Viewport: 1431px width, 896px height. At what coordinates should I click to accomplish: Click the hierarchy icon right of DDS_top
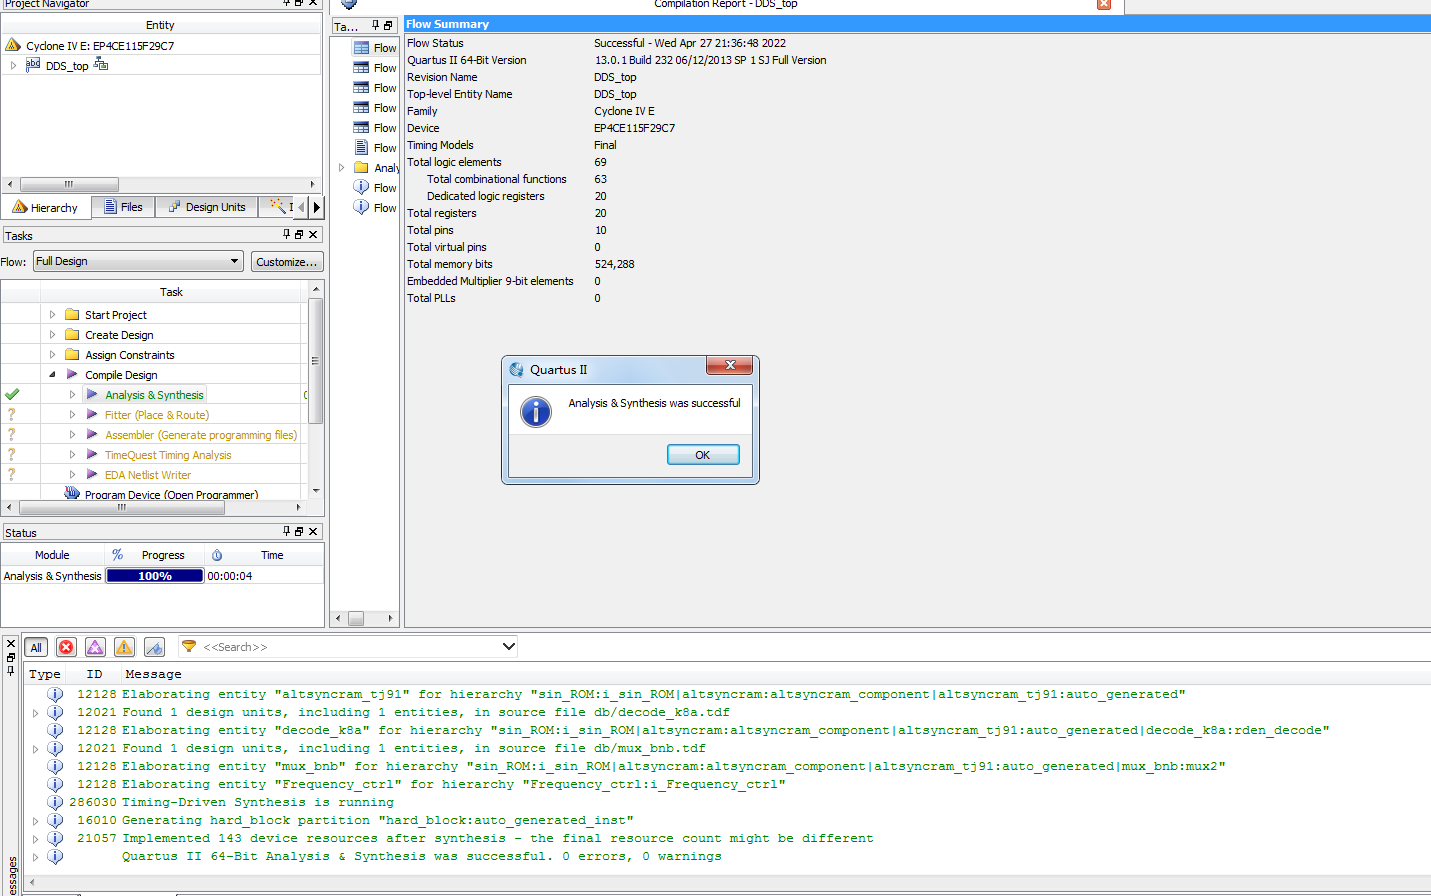101,64
